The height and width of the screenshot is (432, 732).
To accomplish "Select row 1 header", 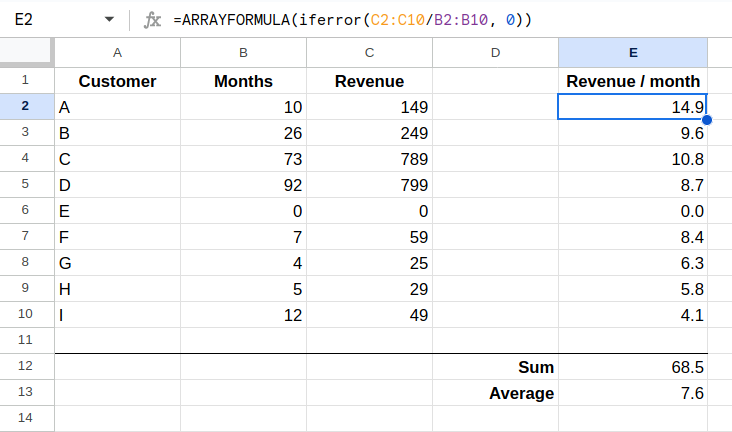I will 25,80.
